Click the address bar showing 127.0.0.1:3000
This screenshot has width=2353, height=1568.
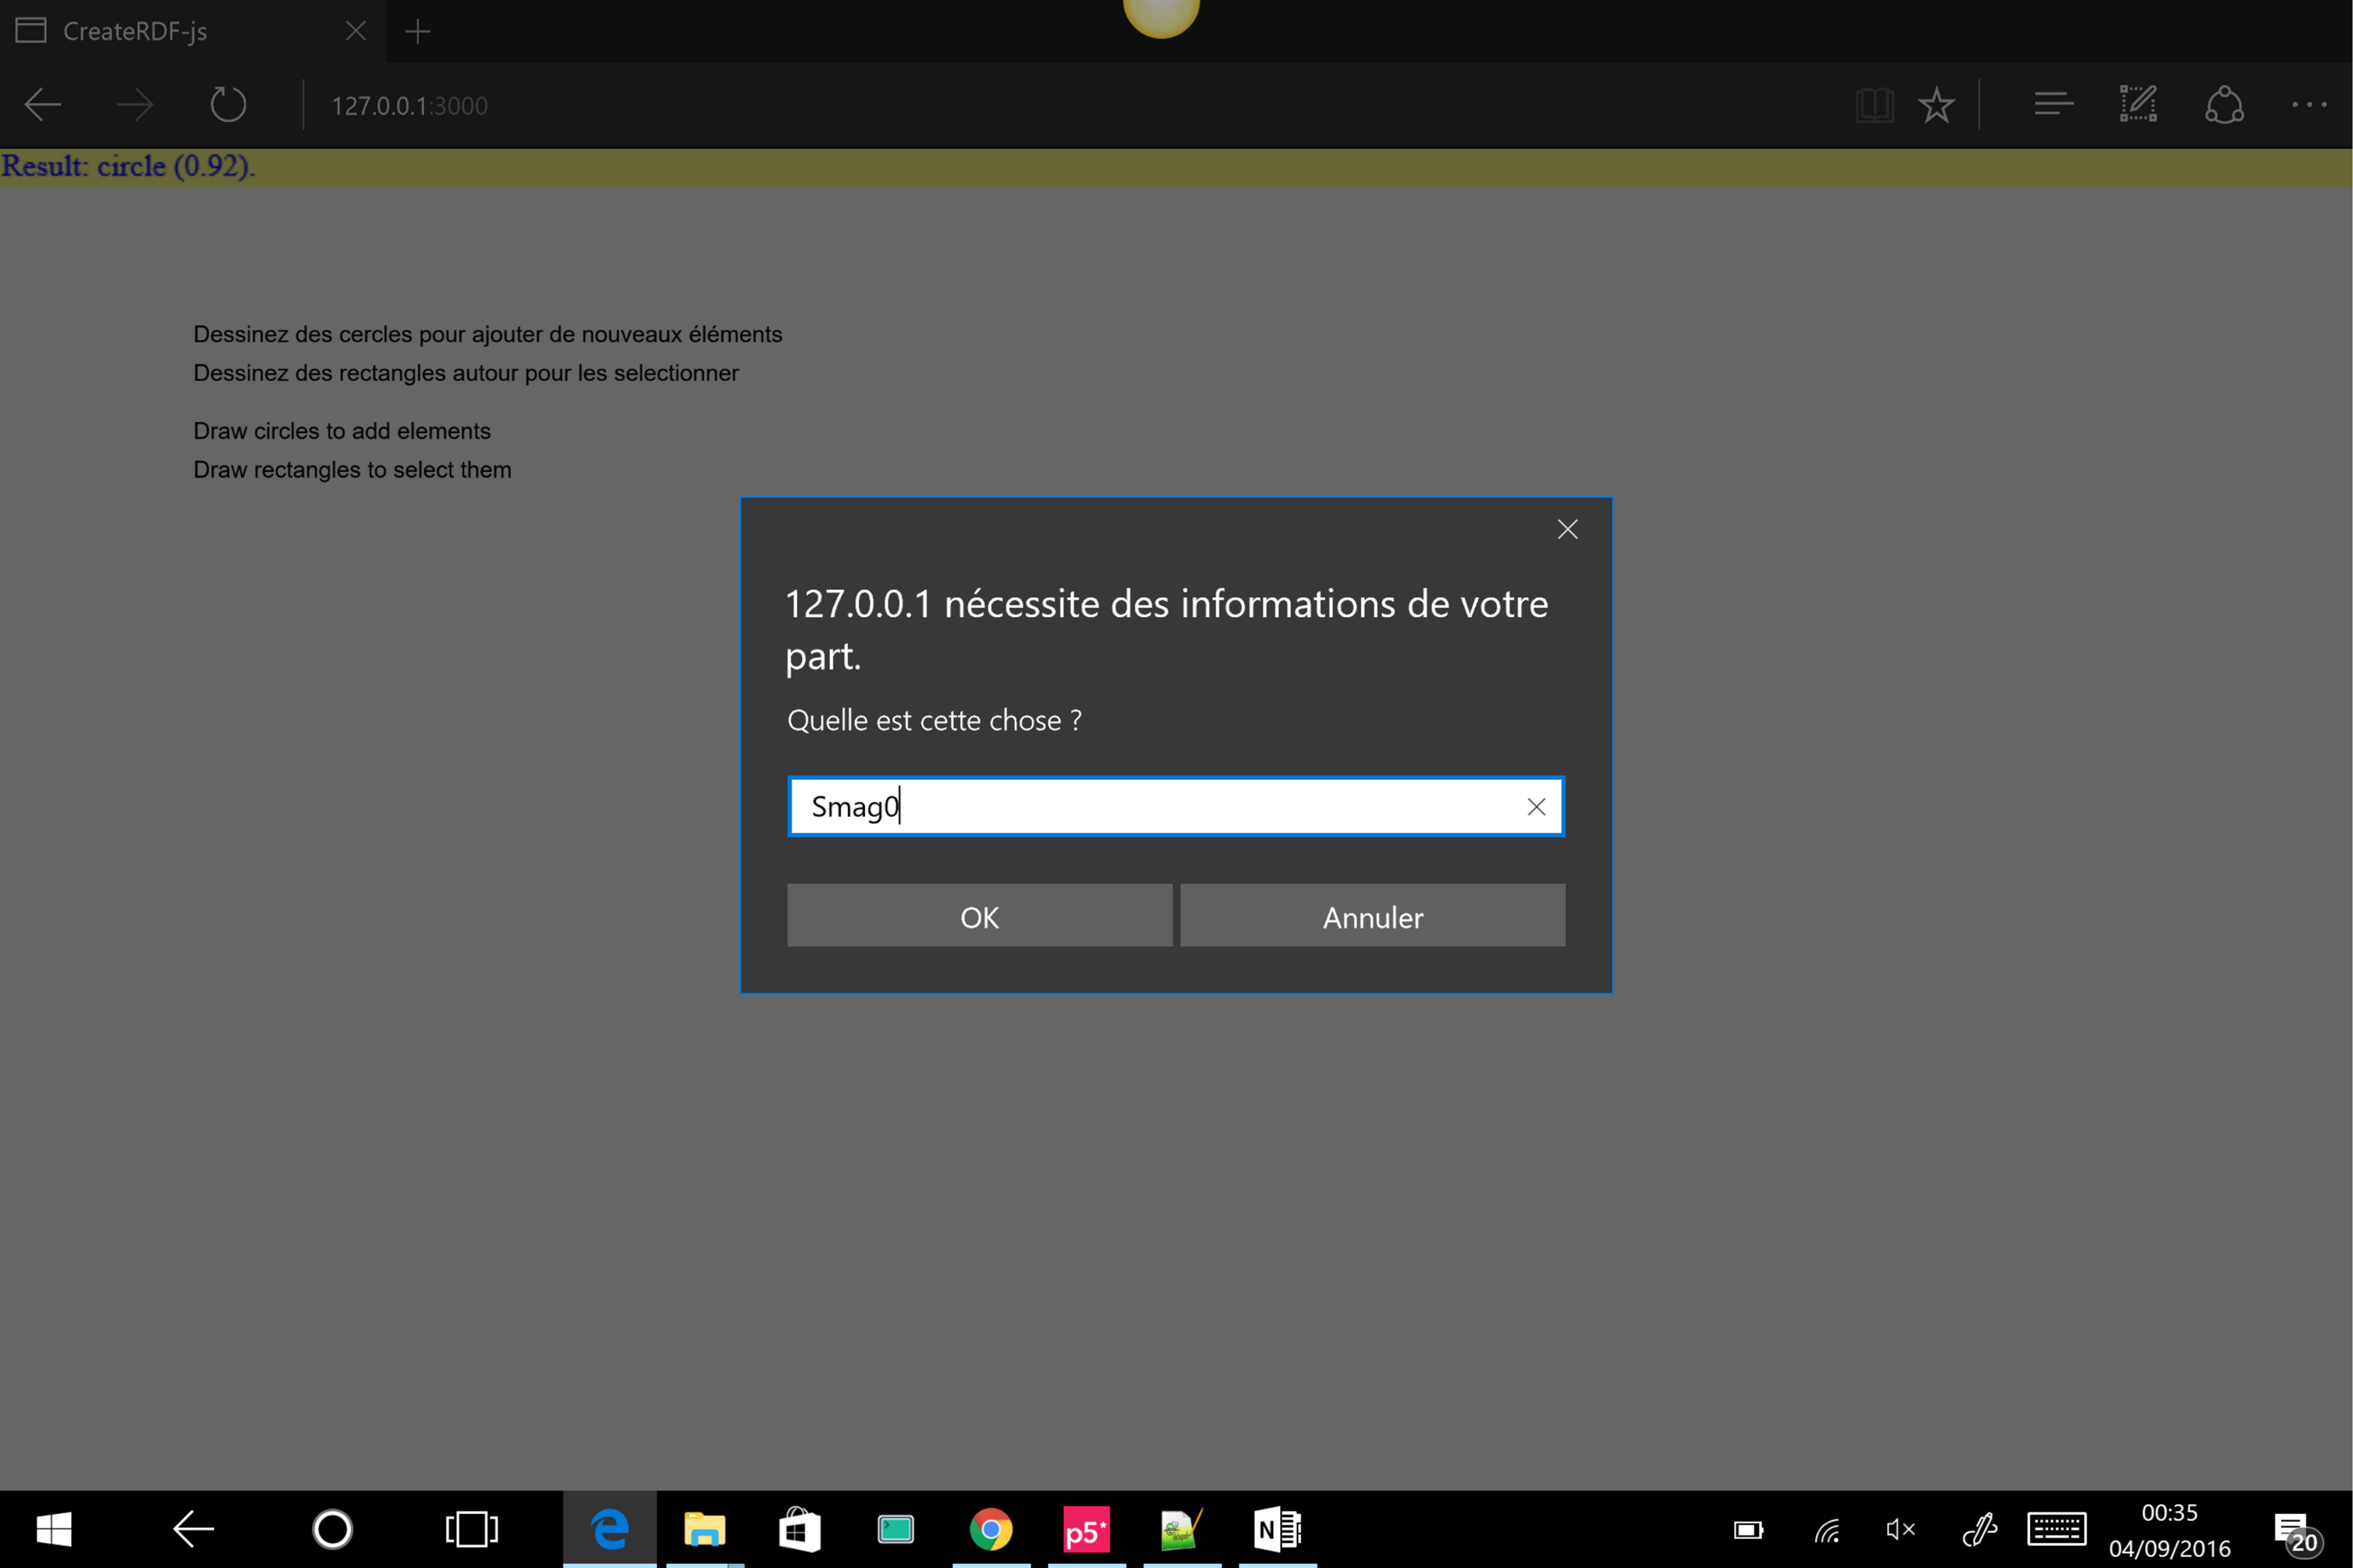(x=410, y=106)
